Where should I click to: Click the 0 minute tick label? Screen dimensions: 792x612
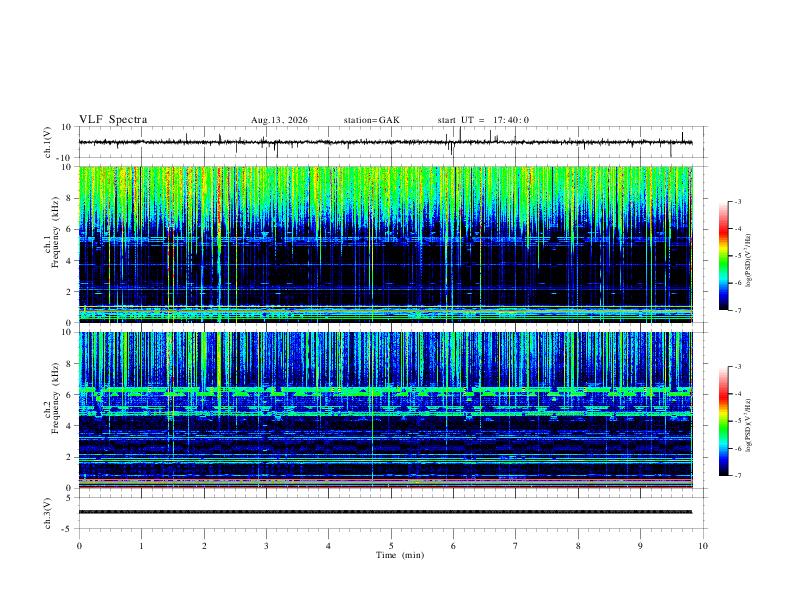pyautogui.click(x=79, y=546)
